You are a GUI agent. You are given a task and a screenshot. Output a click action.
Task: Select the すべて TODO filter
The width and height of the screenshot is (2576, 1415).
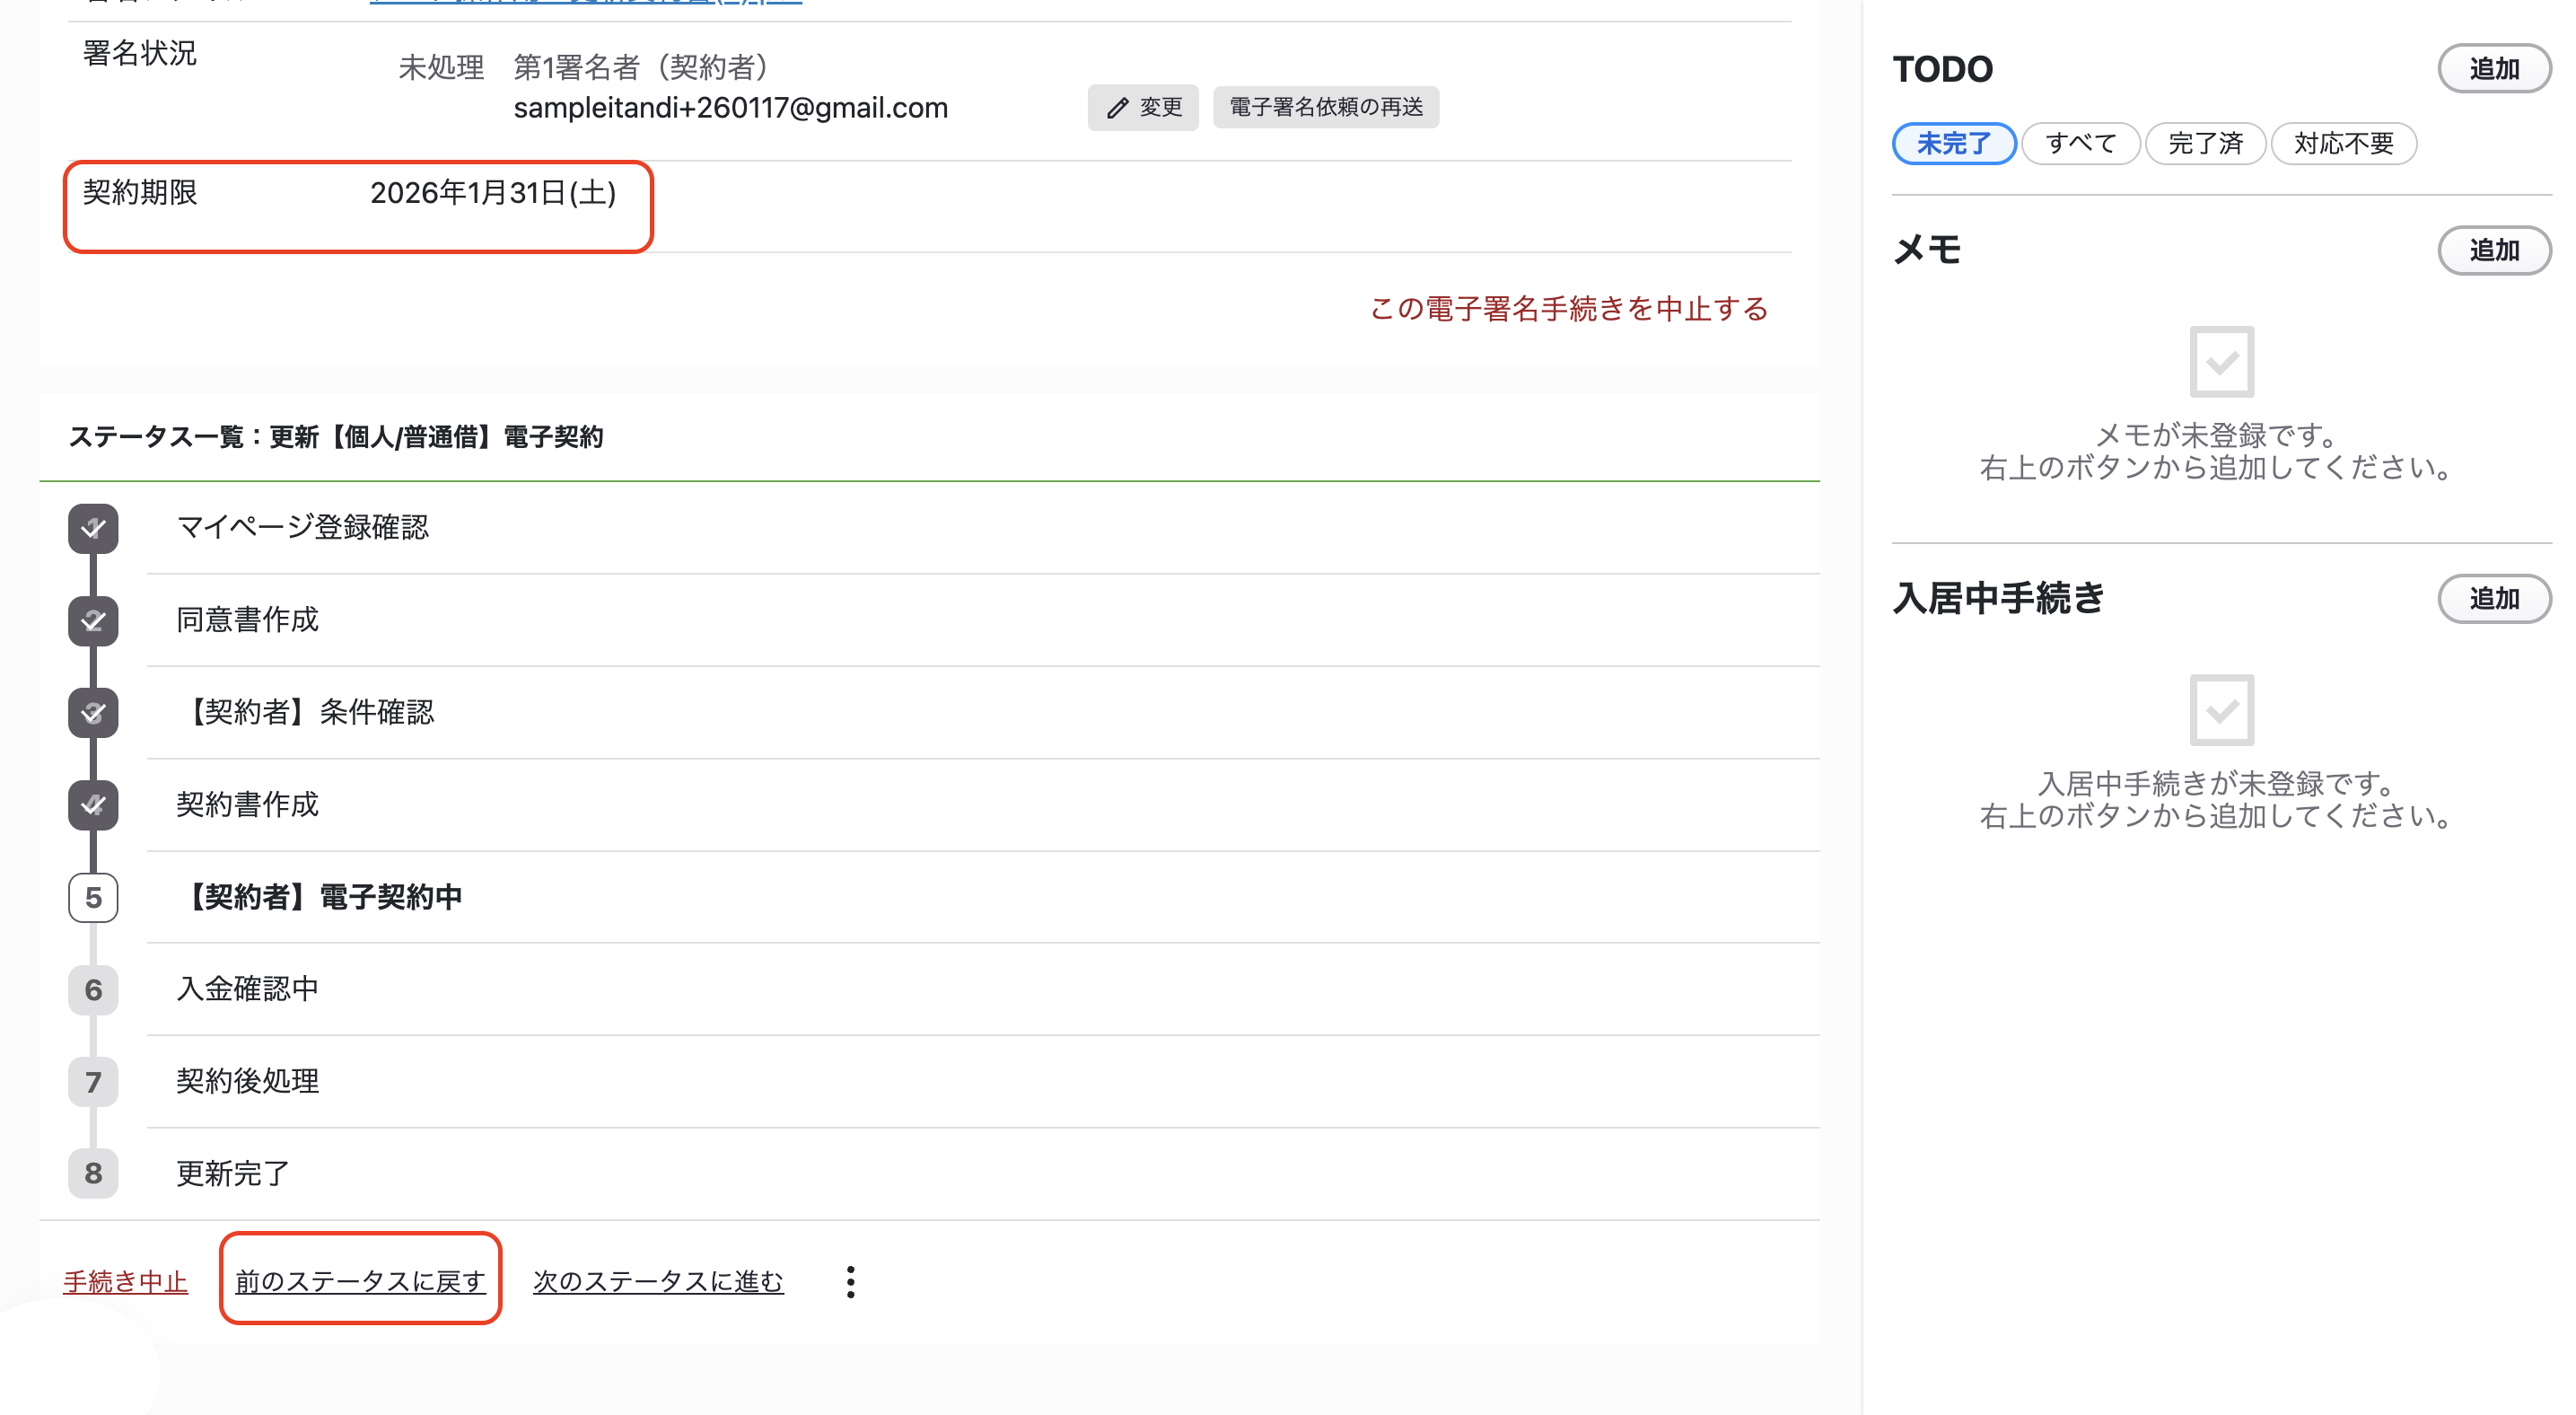point(2081,143)
